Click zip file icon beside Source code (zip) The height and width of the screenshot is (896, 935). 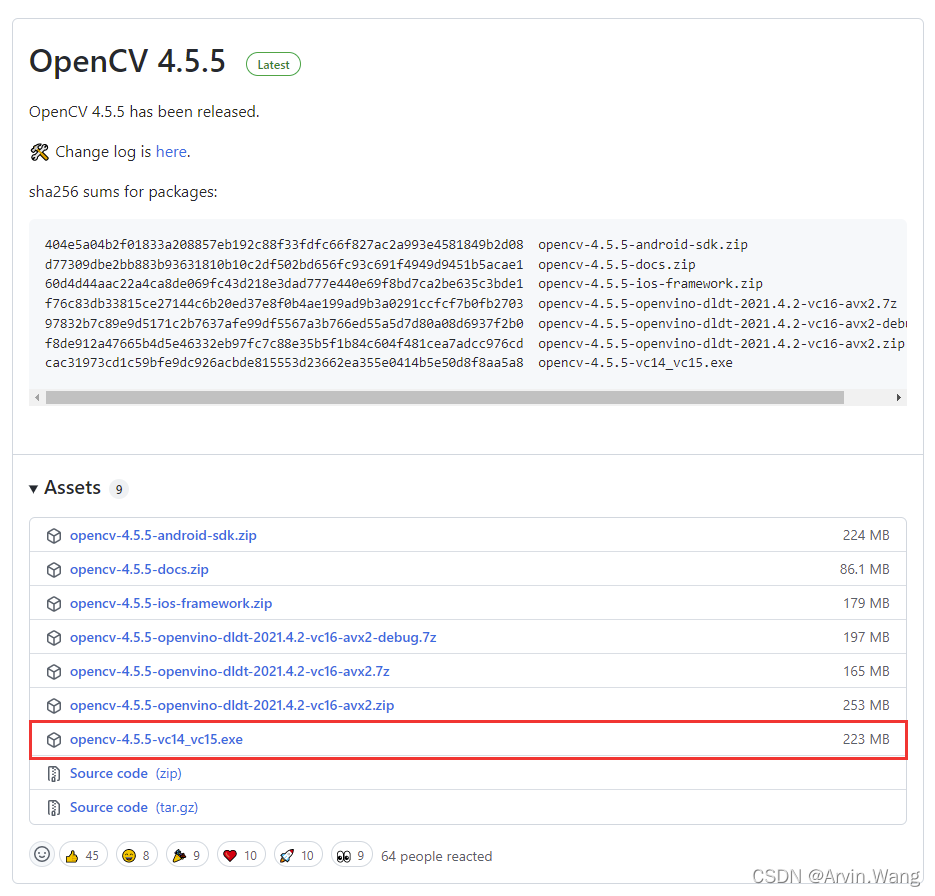pyautogui.click(x=54, y=774)
